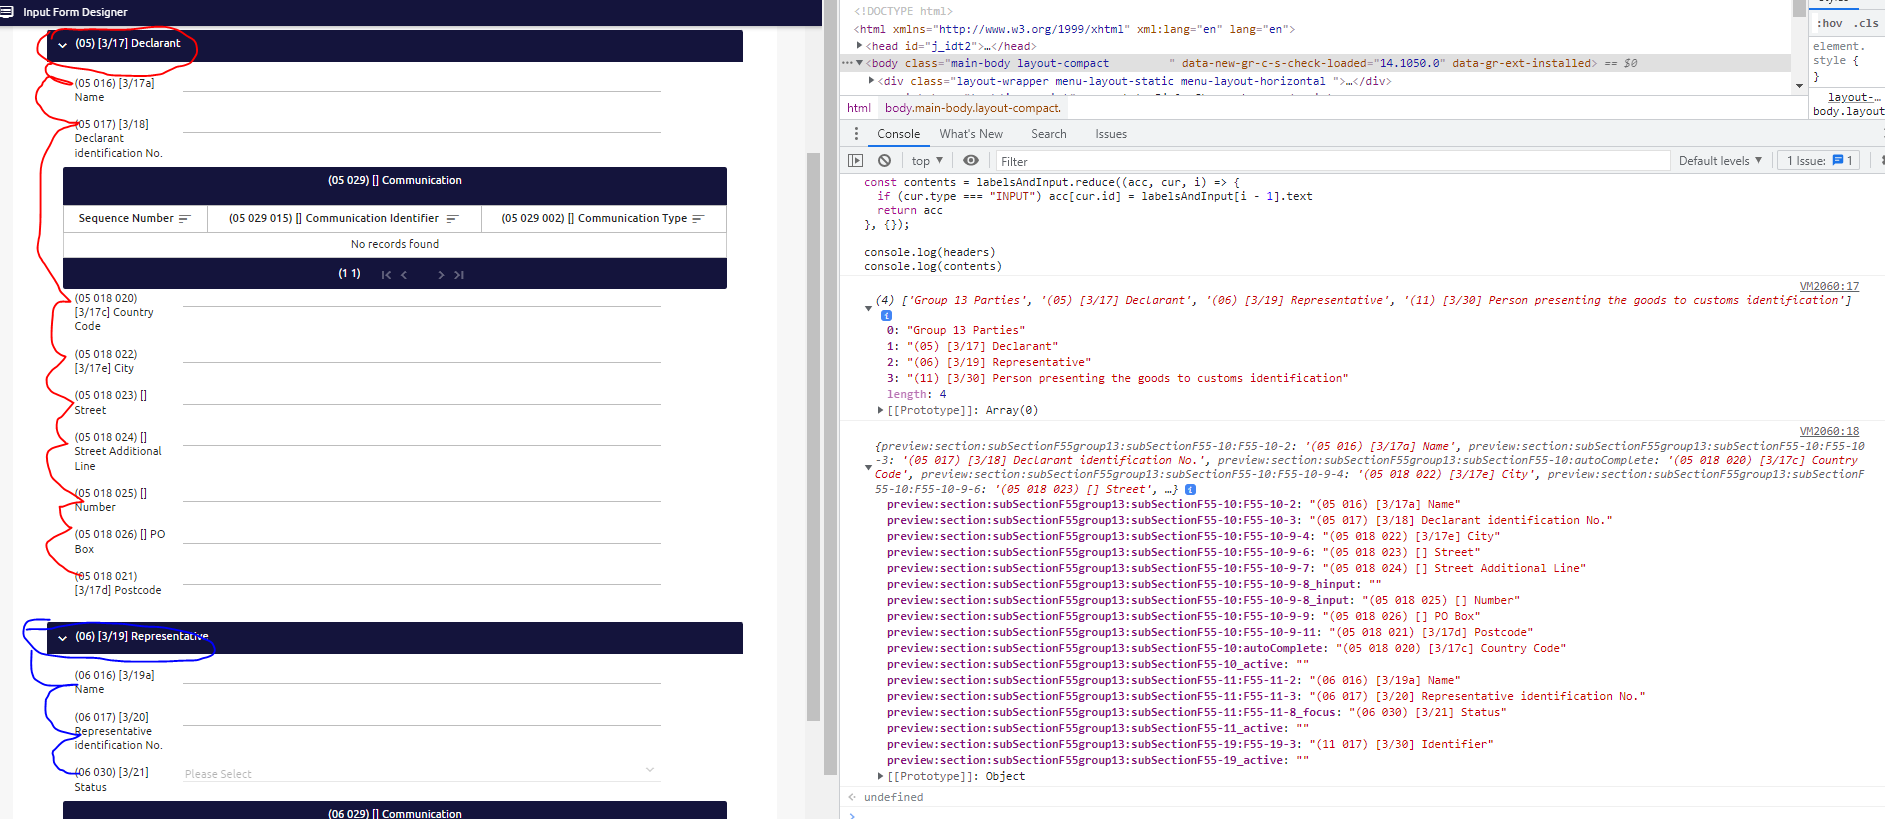Collapse the (06) [3/19] Representative section
This screenshot has width=1885, height=819.
click(63, 638)
